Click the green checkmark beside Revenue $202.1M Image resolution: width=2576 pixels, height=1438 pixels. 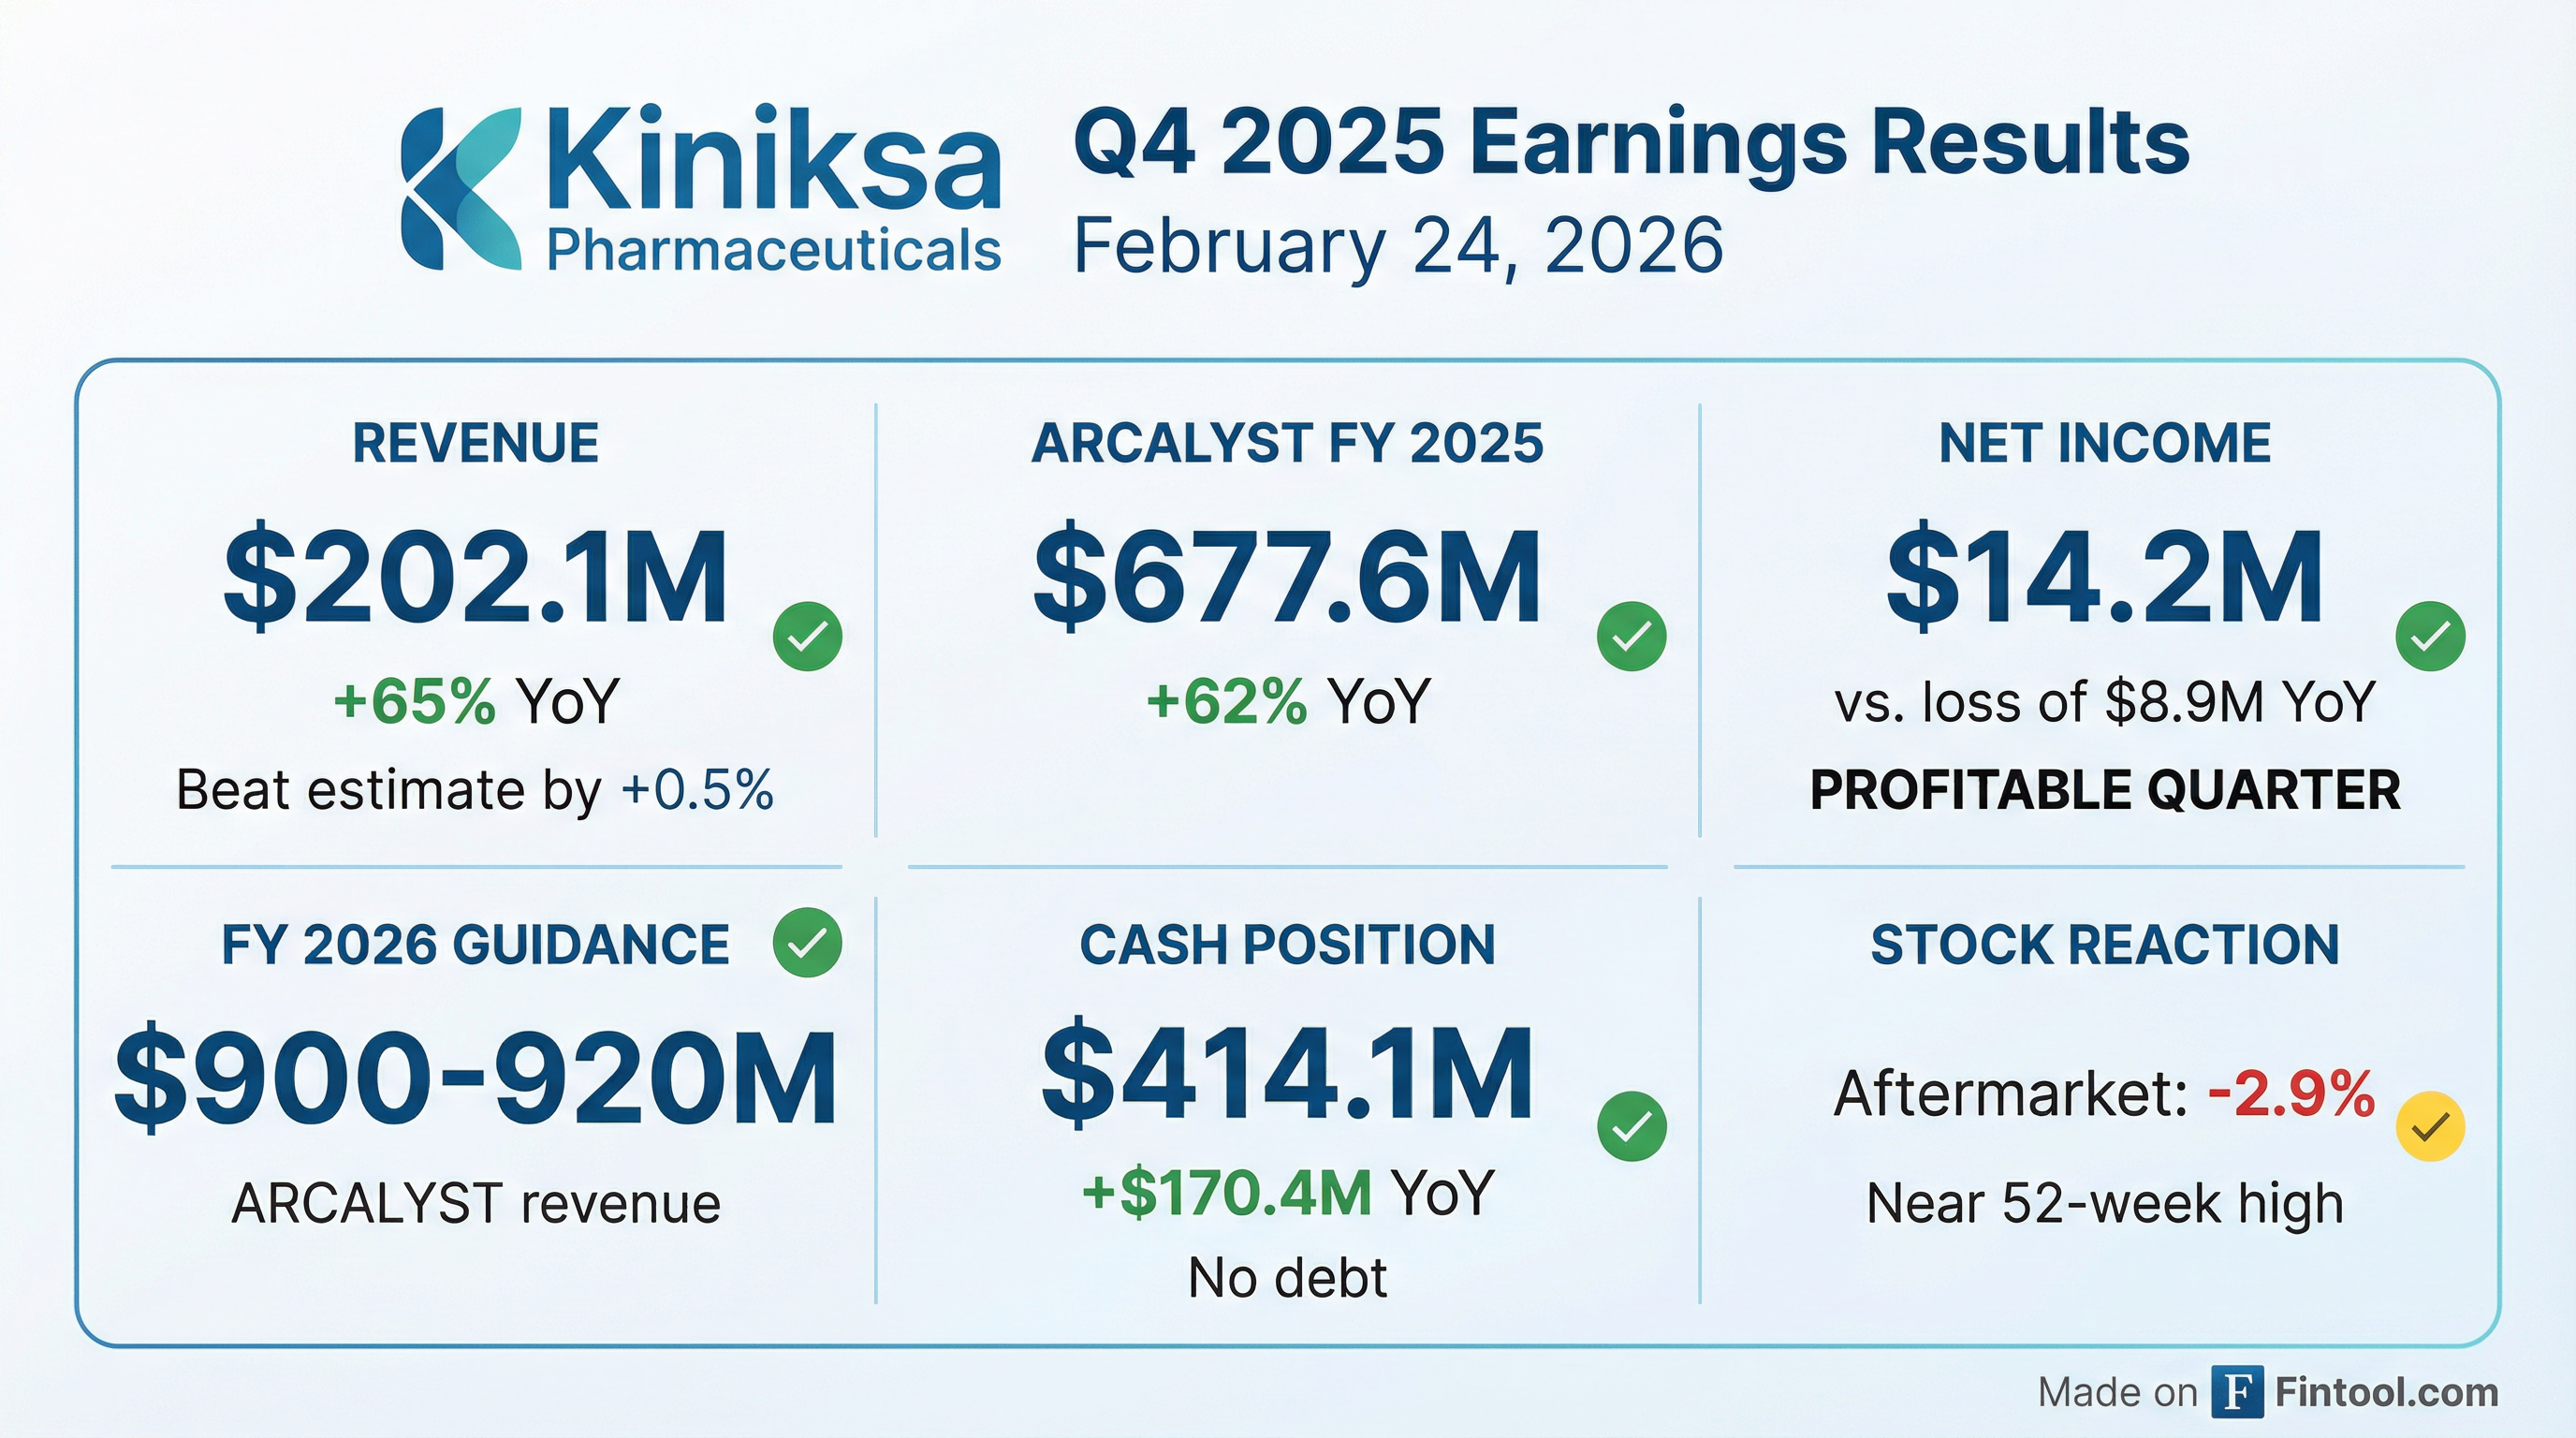coord(807,636)
